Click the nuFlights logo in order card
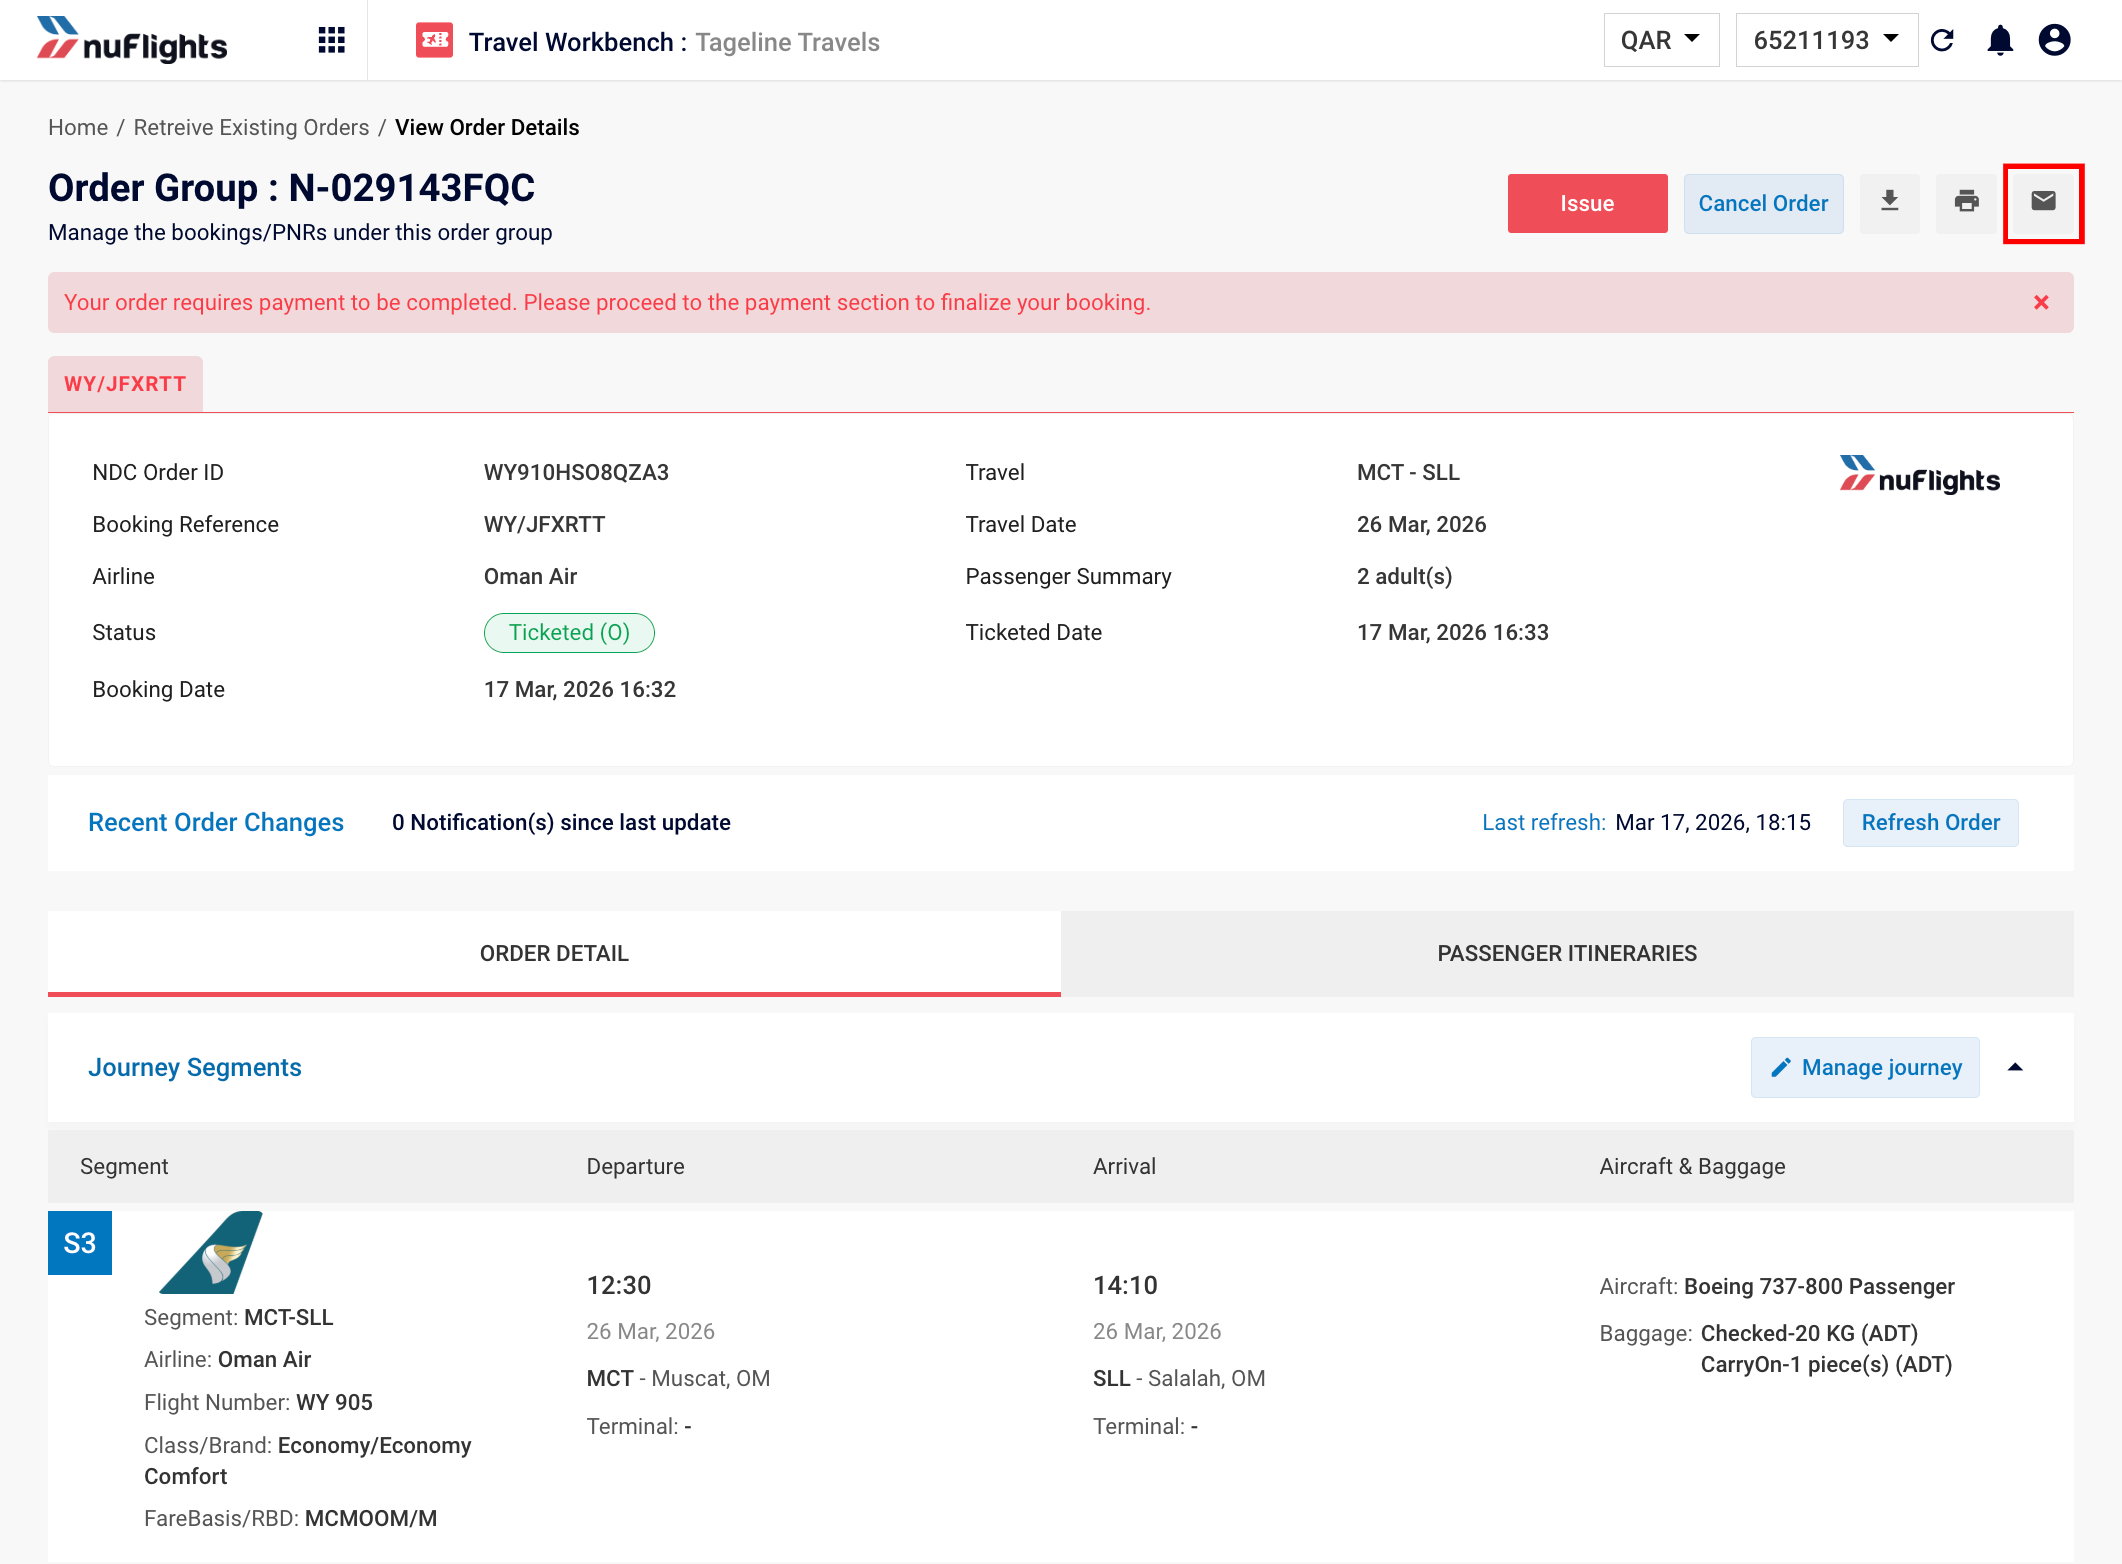 1919,476
